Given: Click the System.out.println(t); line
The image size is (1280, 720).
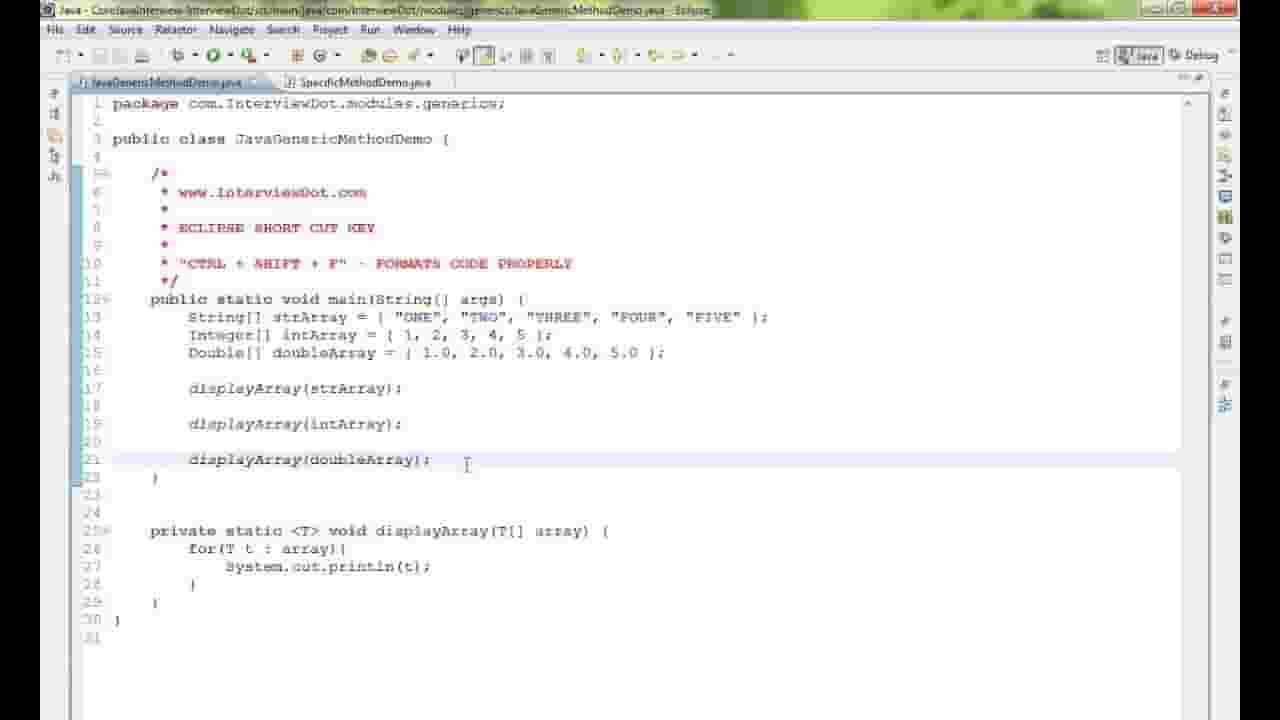Looking at the screenshot, I should tap(328, 567).
